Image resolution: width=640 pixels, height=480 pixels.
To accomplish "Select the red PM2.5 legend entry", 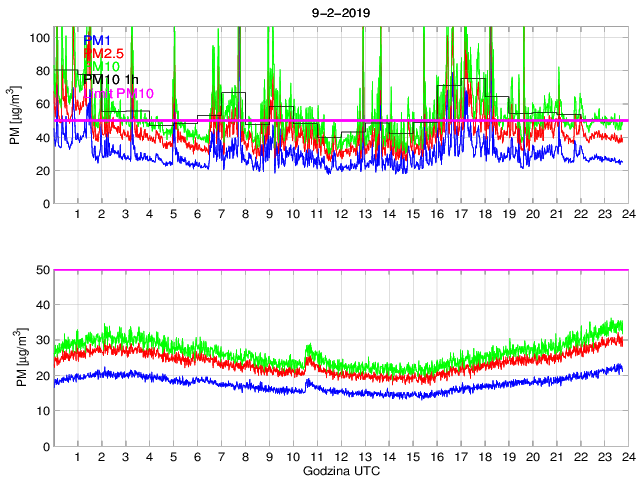I will pyautogui.click(x=103, y=53).
